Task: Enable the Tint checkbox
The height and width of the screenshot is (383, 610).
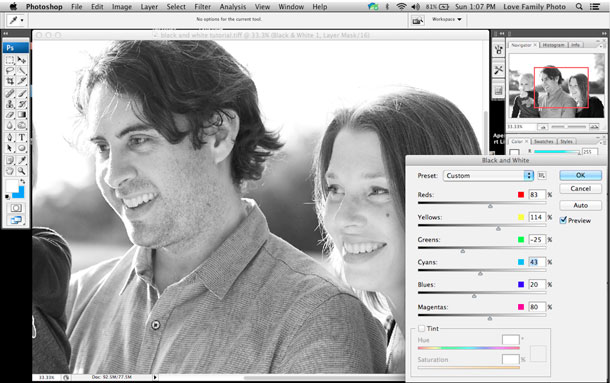Action: [421, 329]
